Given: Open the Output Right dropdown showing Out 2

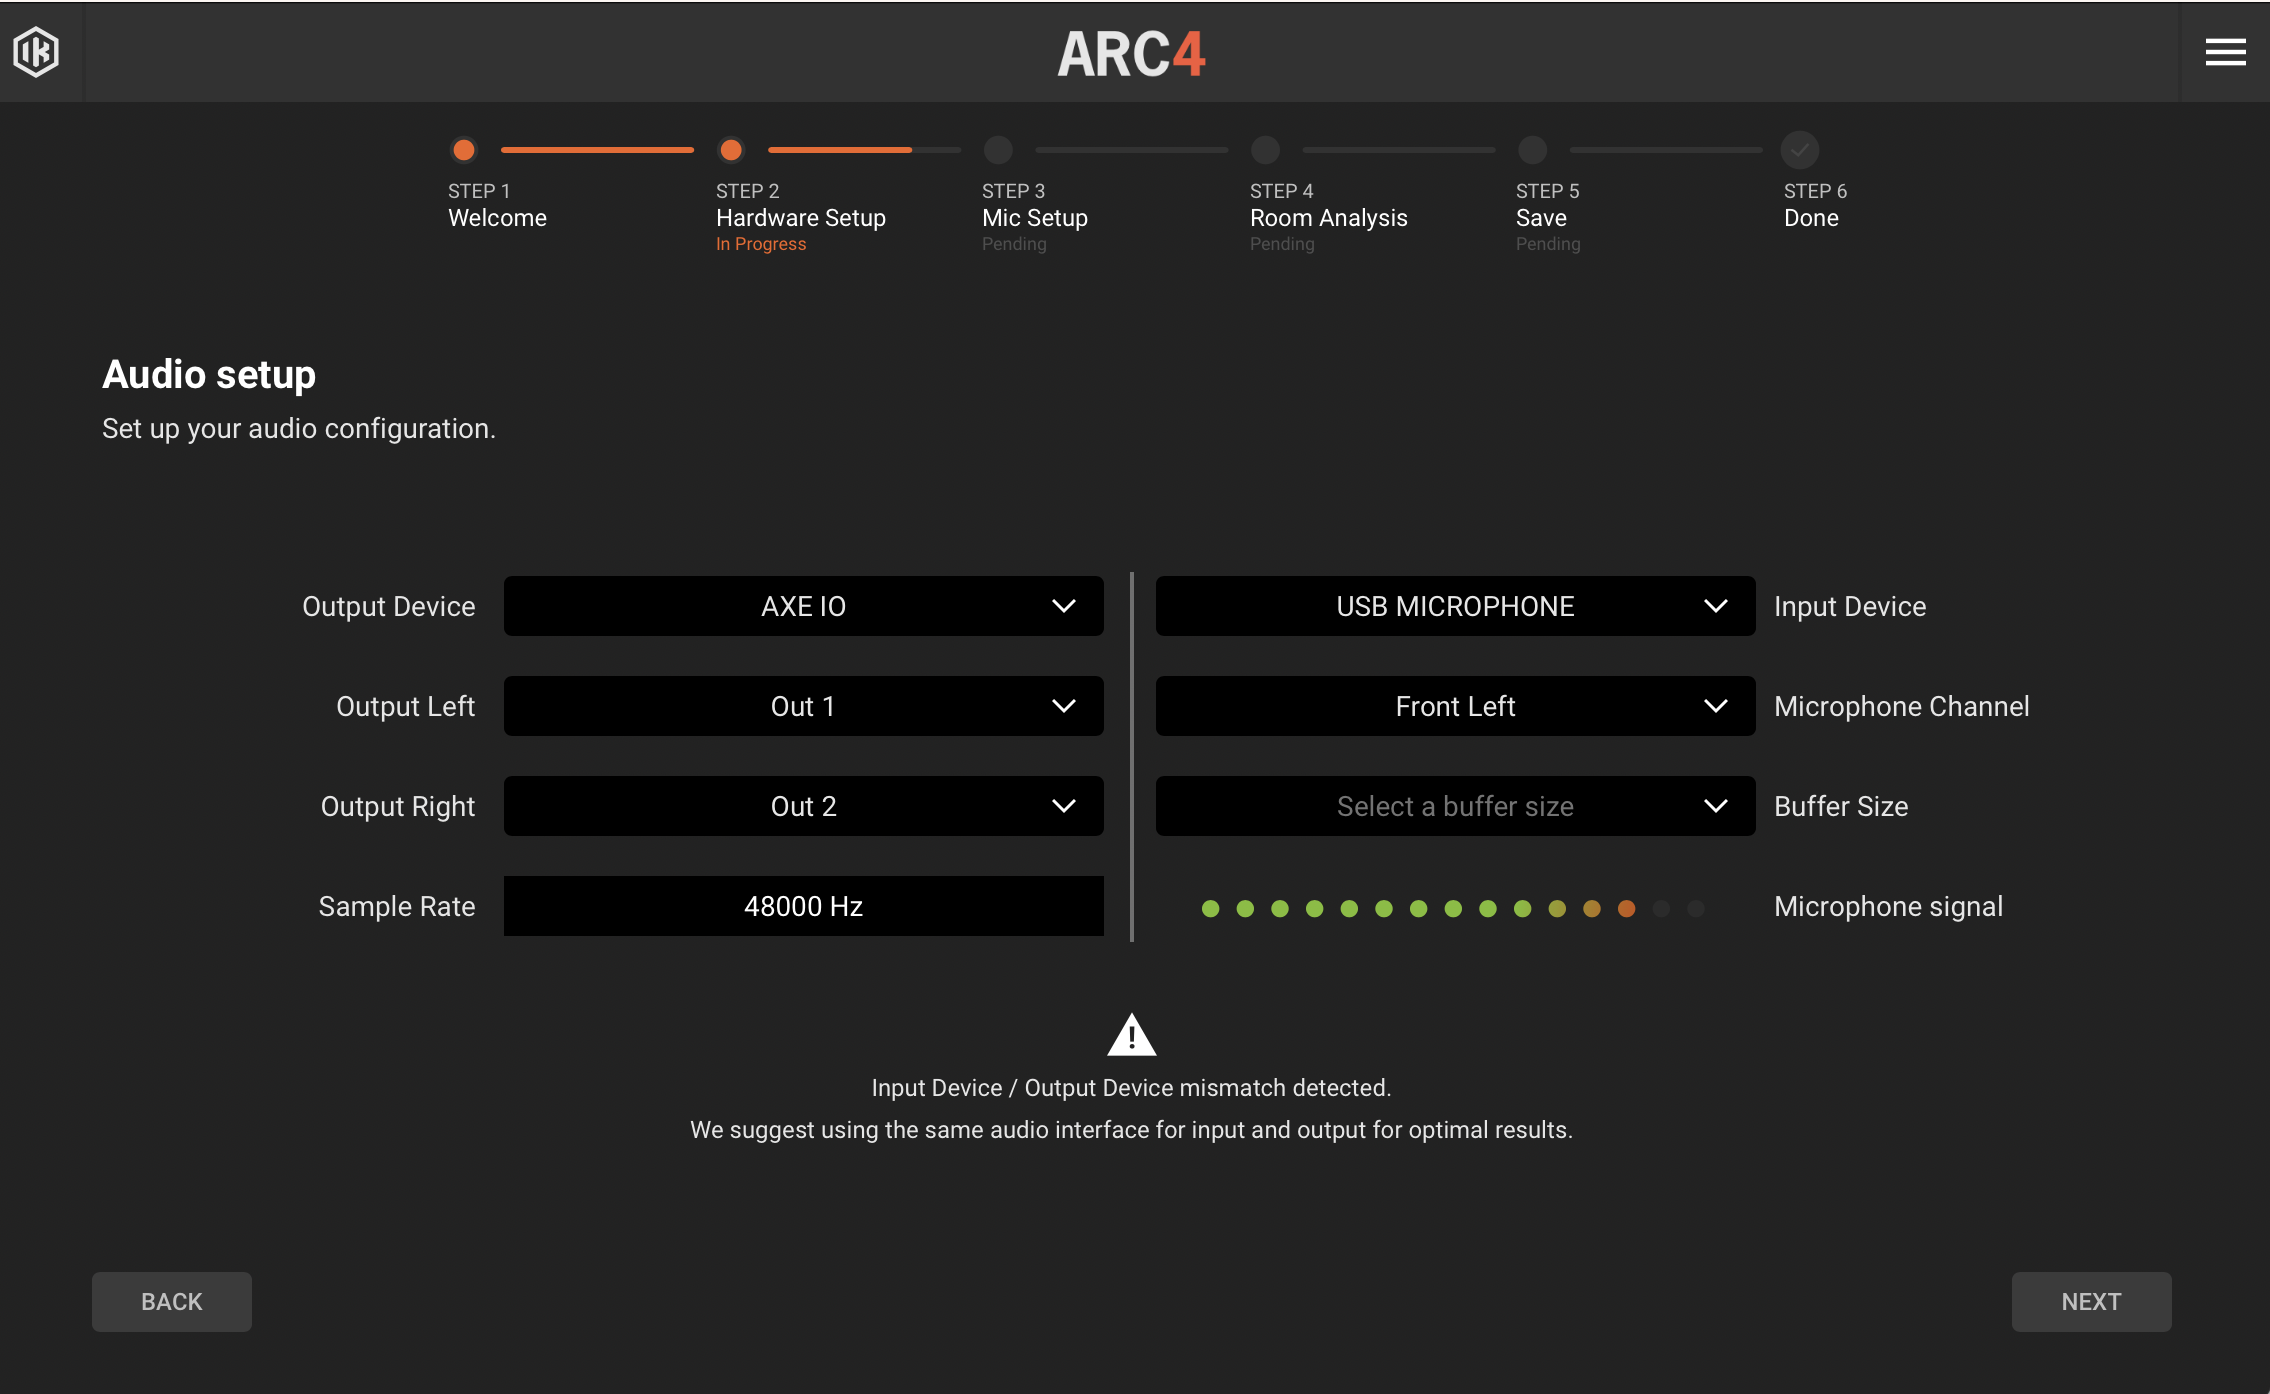Looking at the screenshot, I should pyautogui.click(x=803, y=806).
